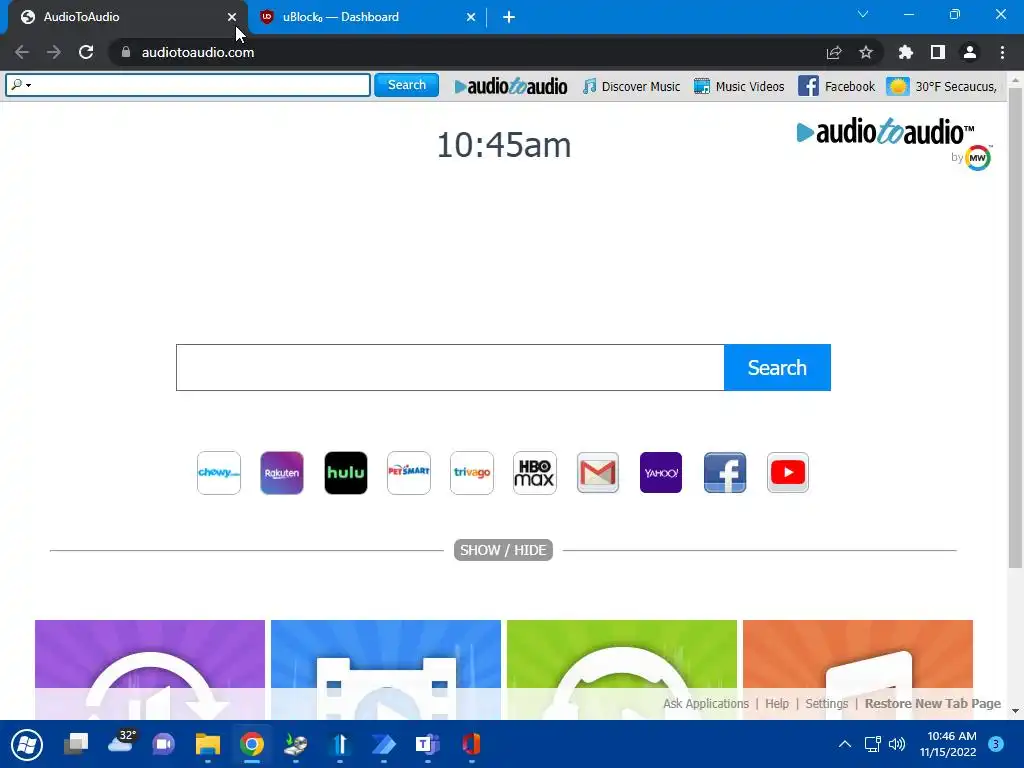The height and width of the screenshot is (768, 1024).
Task: Open the Chewy shortcut icon
Action: (219, 473)
